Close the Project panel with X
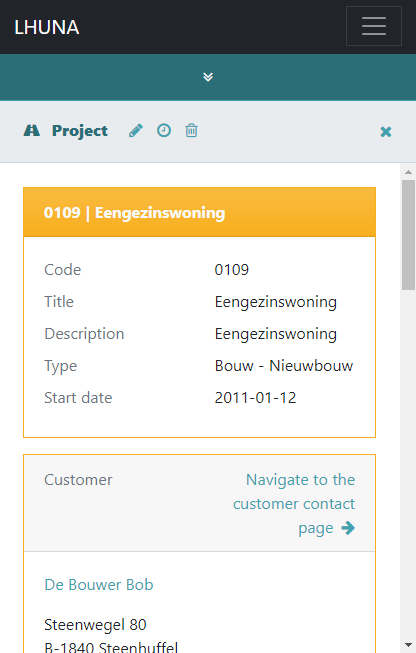 click(386, 132)
